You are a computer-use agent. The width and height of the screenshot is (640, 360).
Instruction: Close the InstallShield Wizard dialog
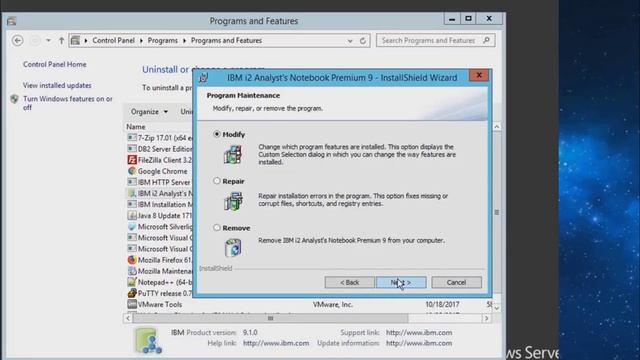pos(479,76)
